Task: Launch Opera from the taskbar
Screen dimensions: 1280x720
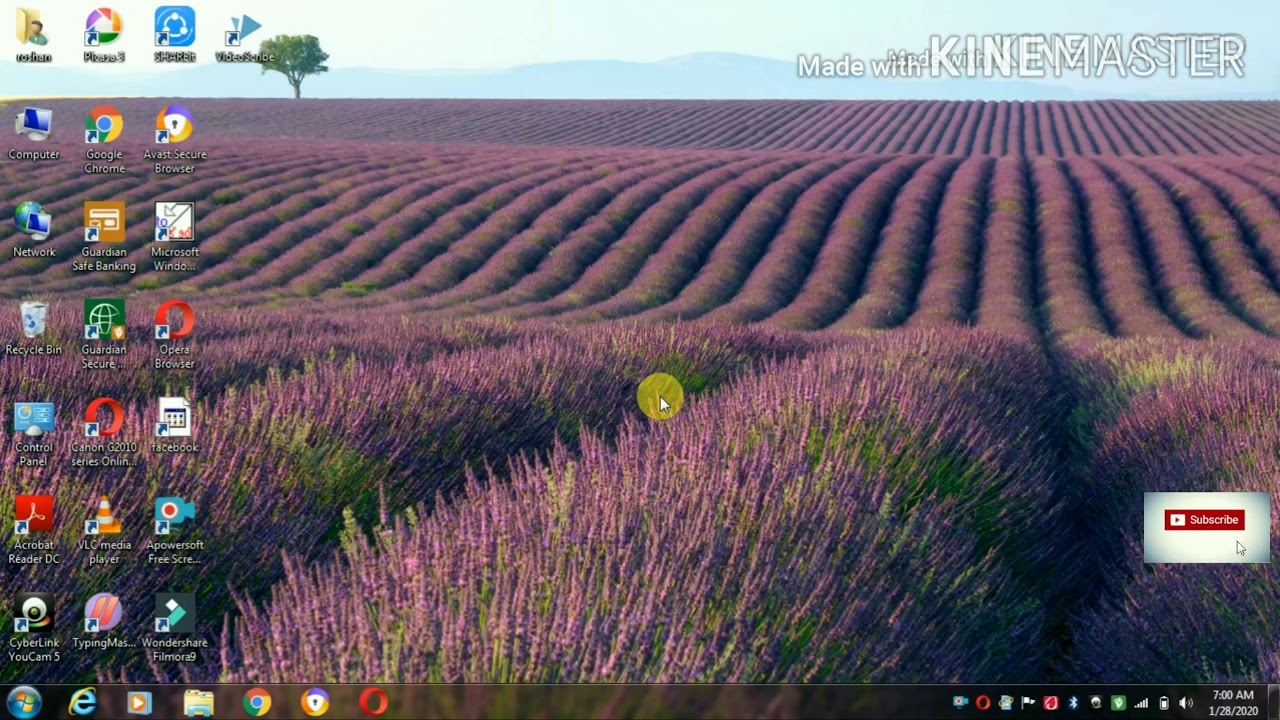Action: pos(373,703)
